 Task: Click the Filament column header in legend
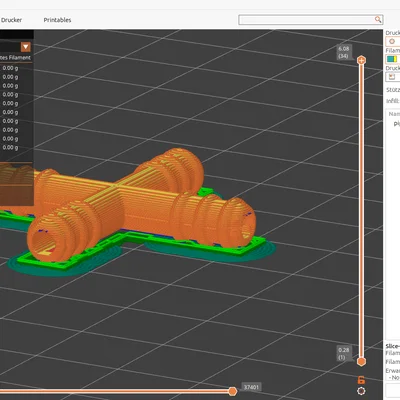(15, 58)
